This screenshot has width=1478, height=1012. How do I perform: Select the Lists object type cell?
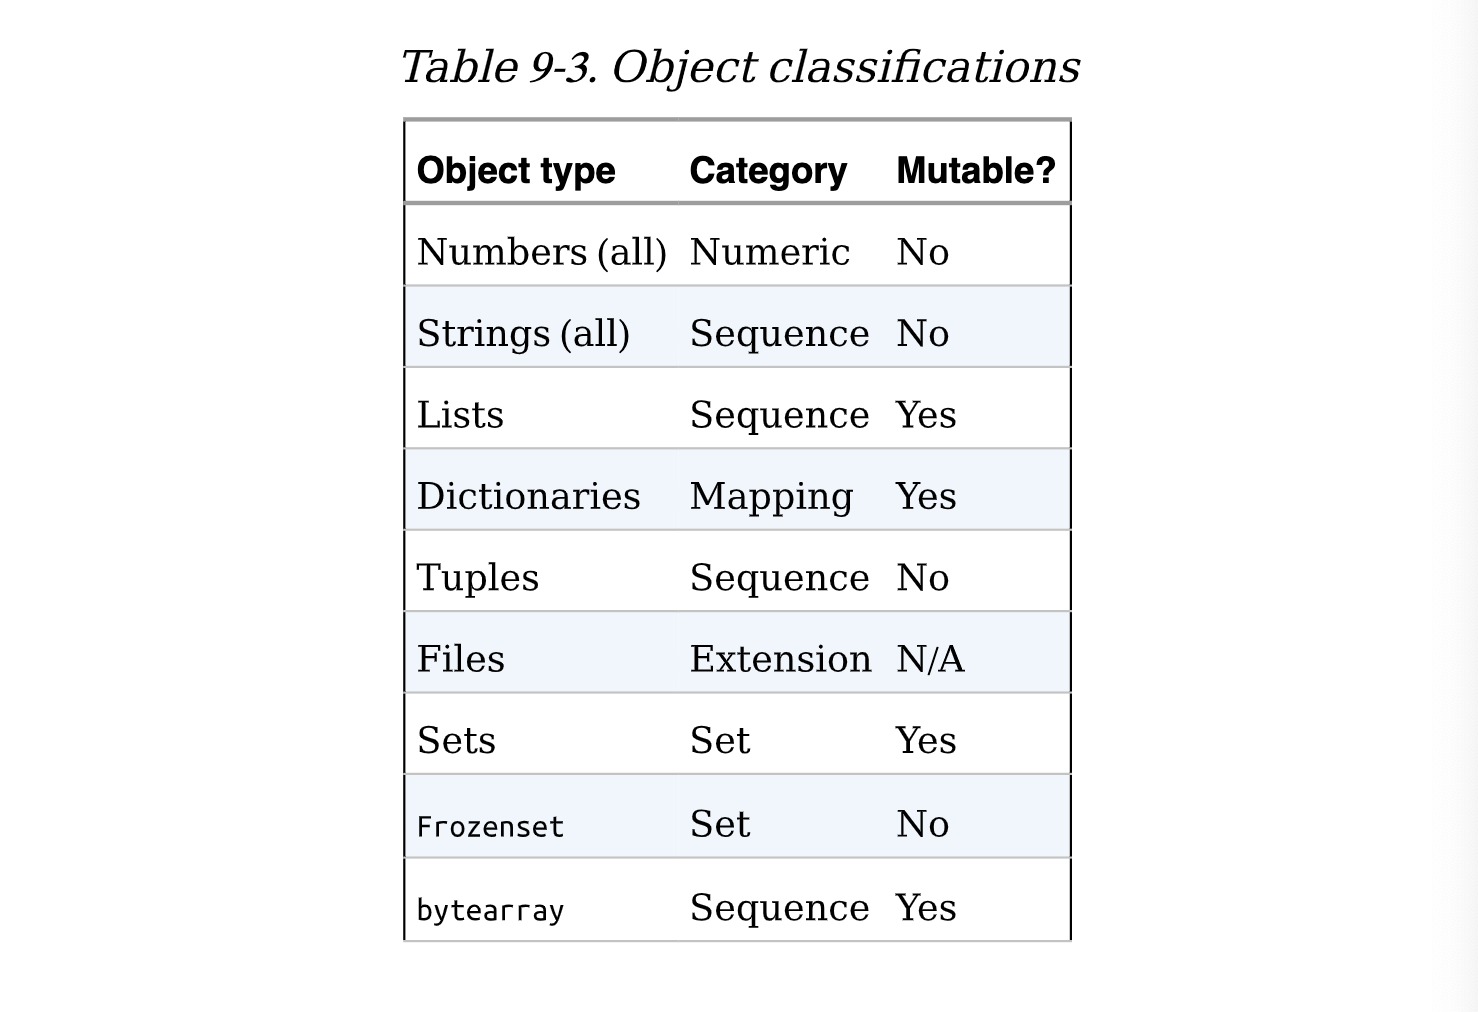(460, 414)
